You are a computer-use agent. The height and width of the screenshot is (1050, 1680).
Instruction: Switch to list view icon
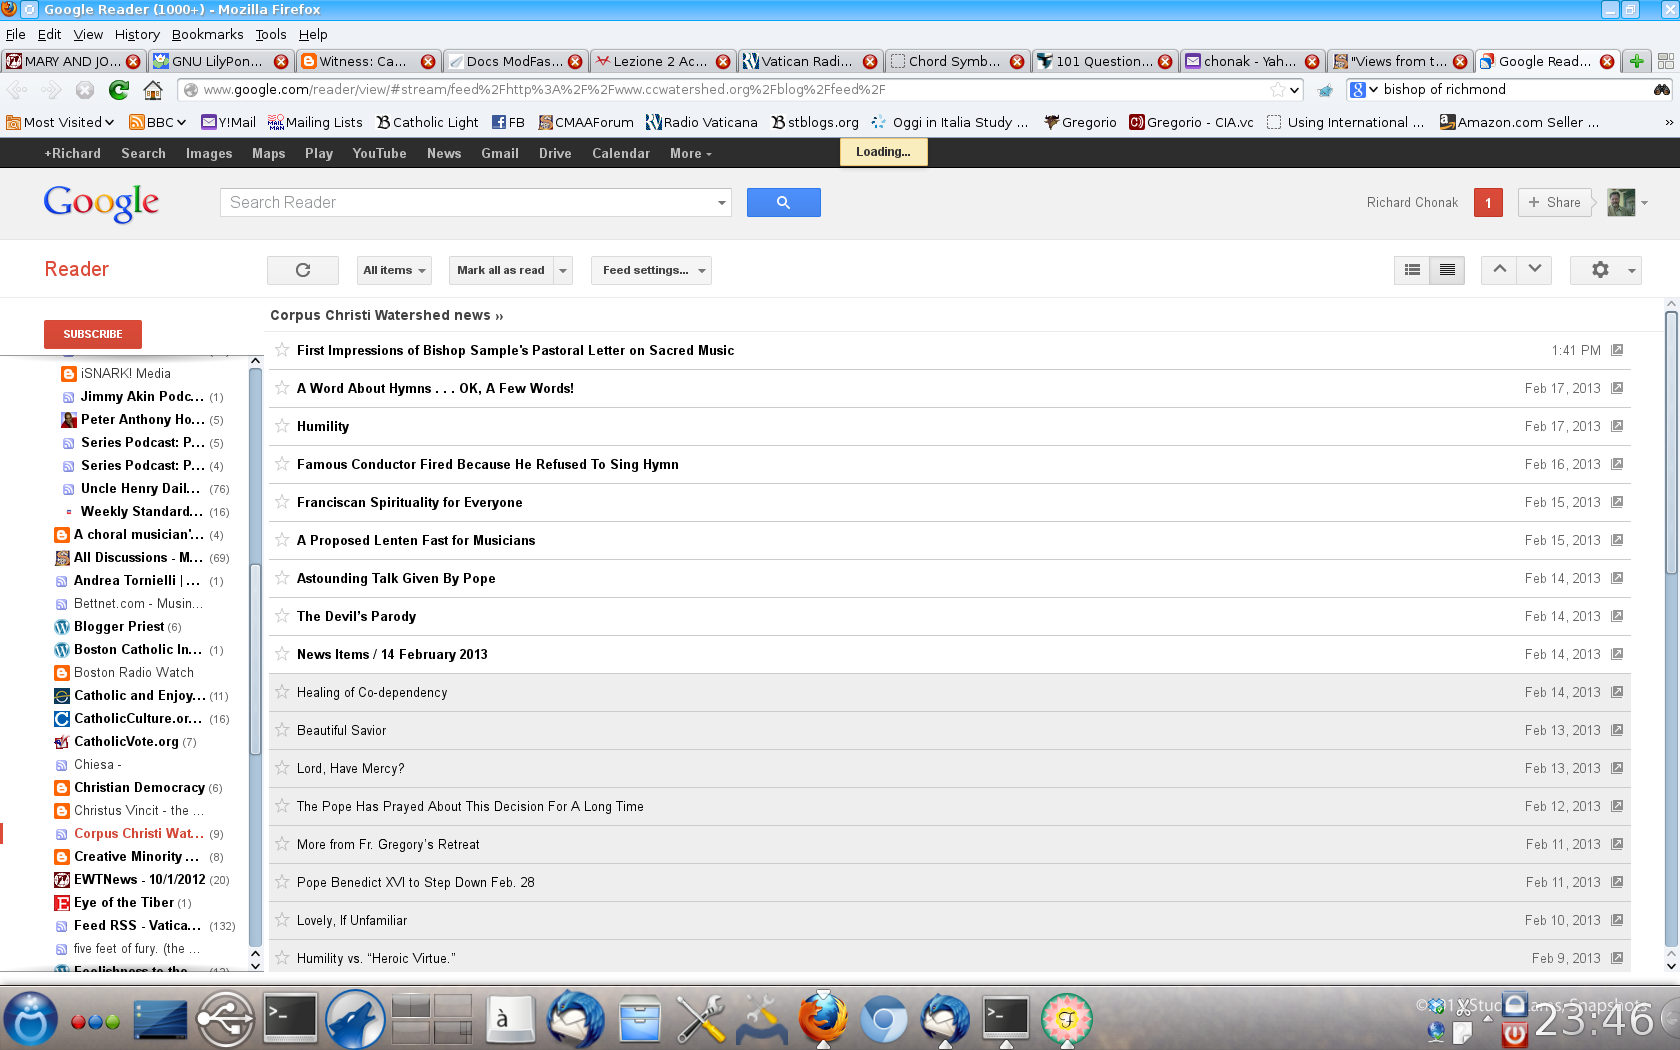point(1447,270)
